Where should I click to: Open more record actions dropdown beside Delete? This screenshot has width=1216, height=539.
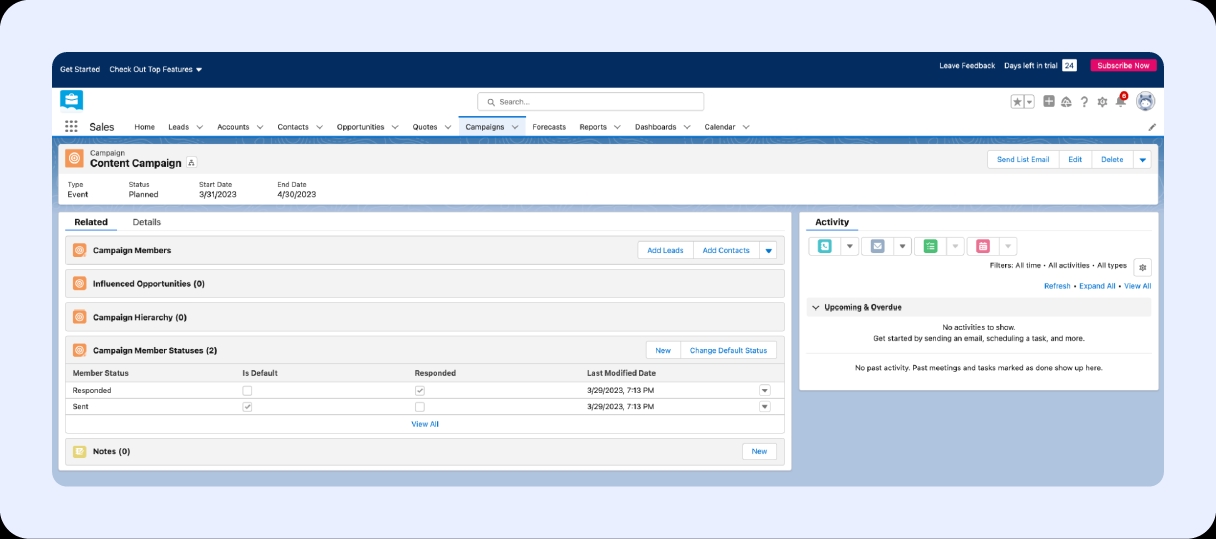coord(1142,159)
